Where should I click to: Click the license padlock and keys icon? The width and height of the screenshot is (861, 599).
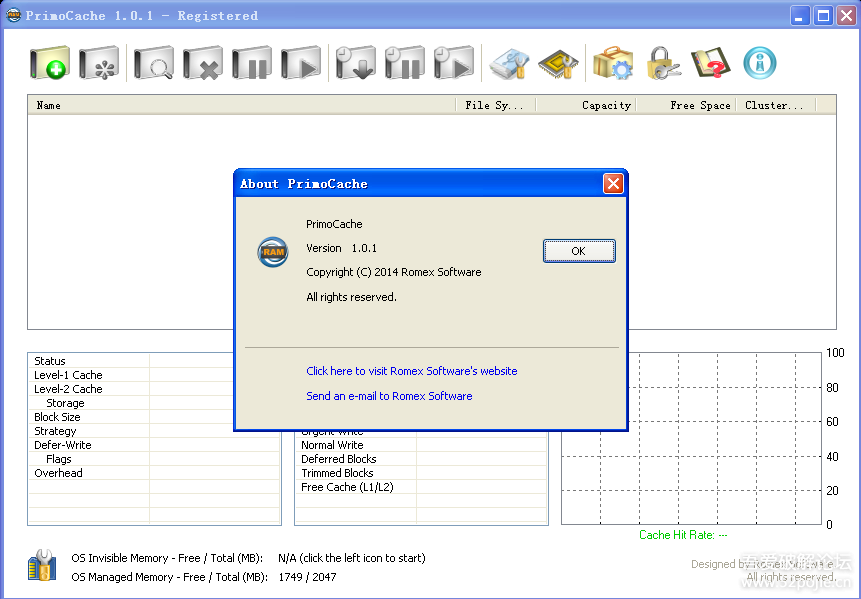click(x=663, y=64)
